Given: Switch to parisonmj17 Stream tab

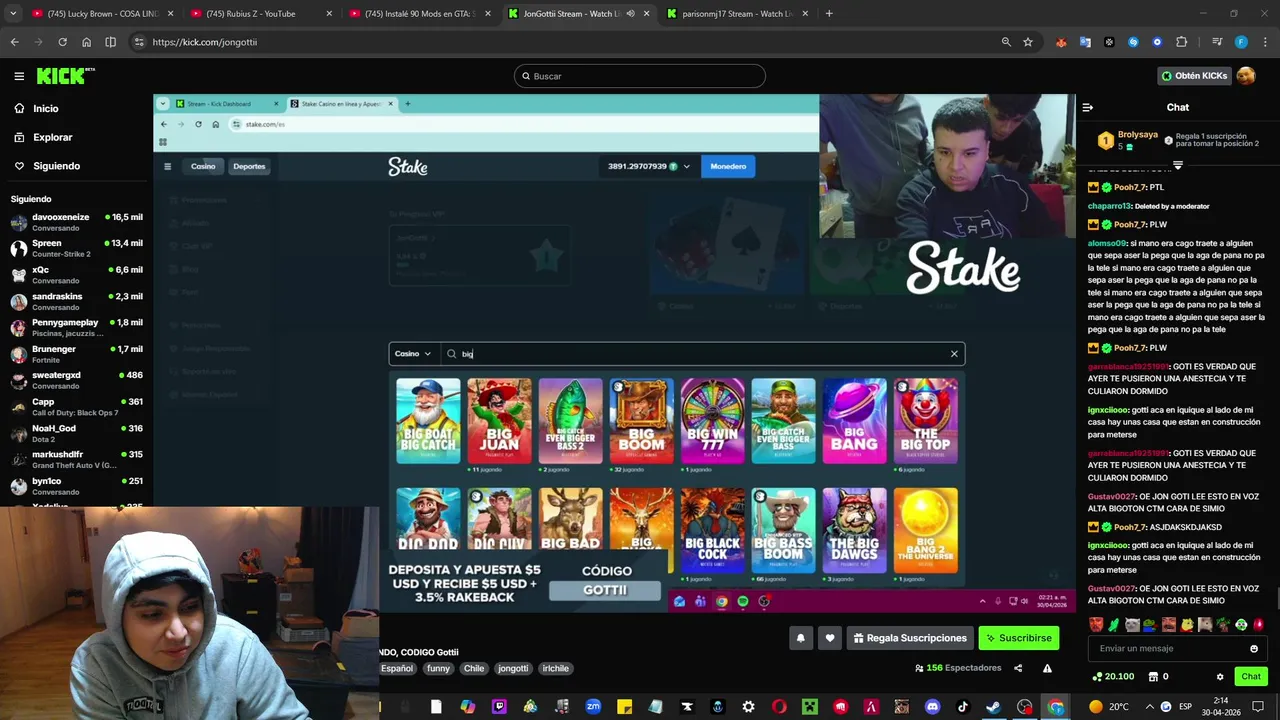Looking at the screenshot, I should coord(738,14).
